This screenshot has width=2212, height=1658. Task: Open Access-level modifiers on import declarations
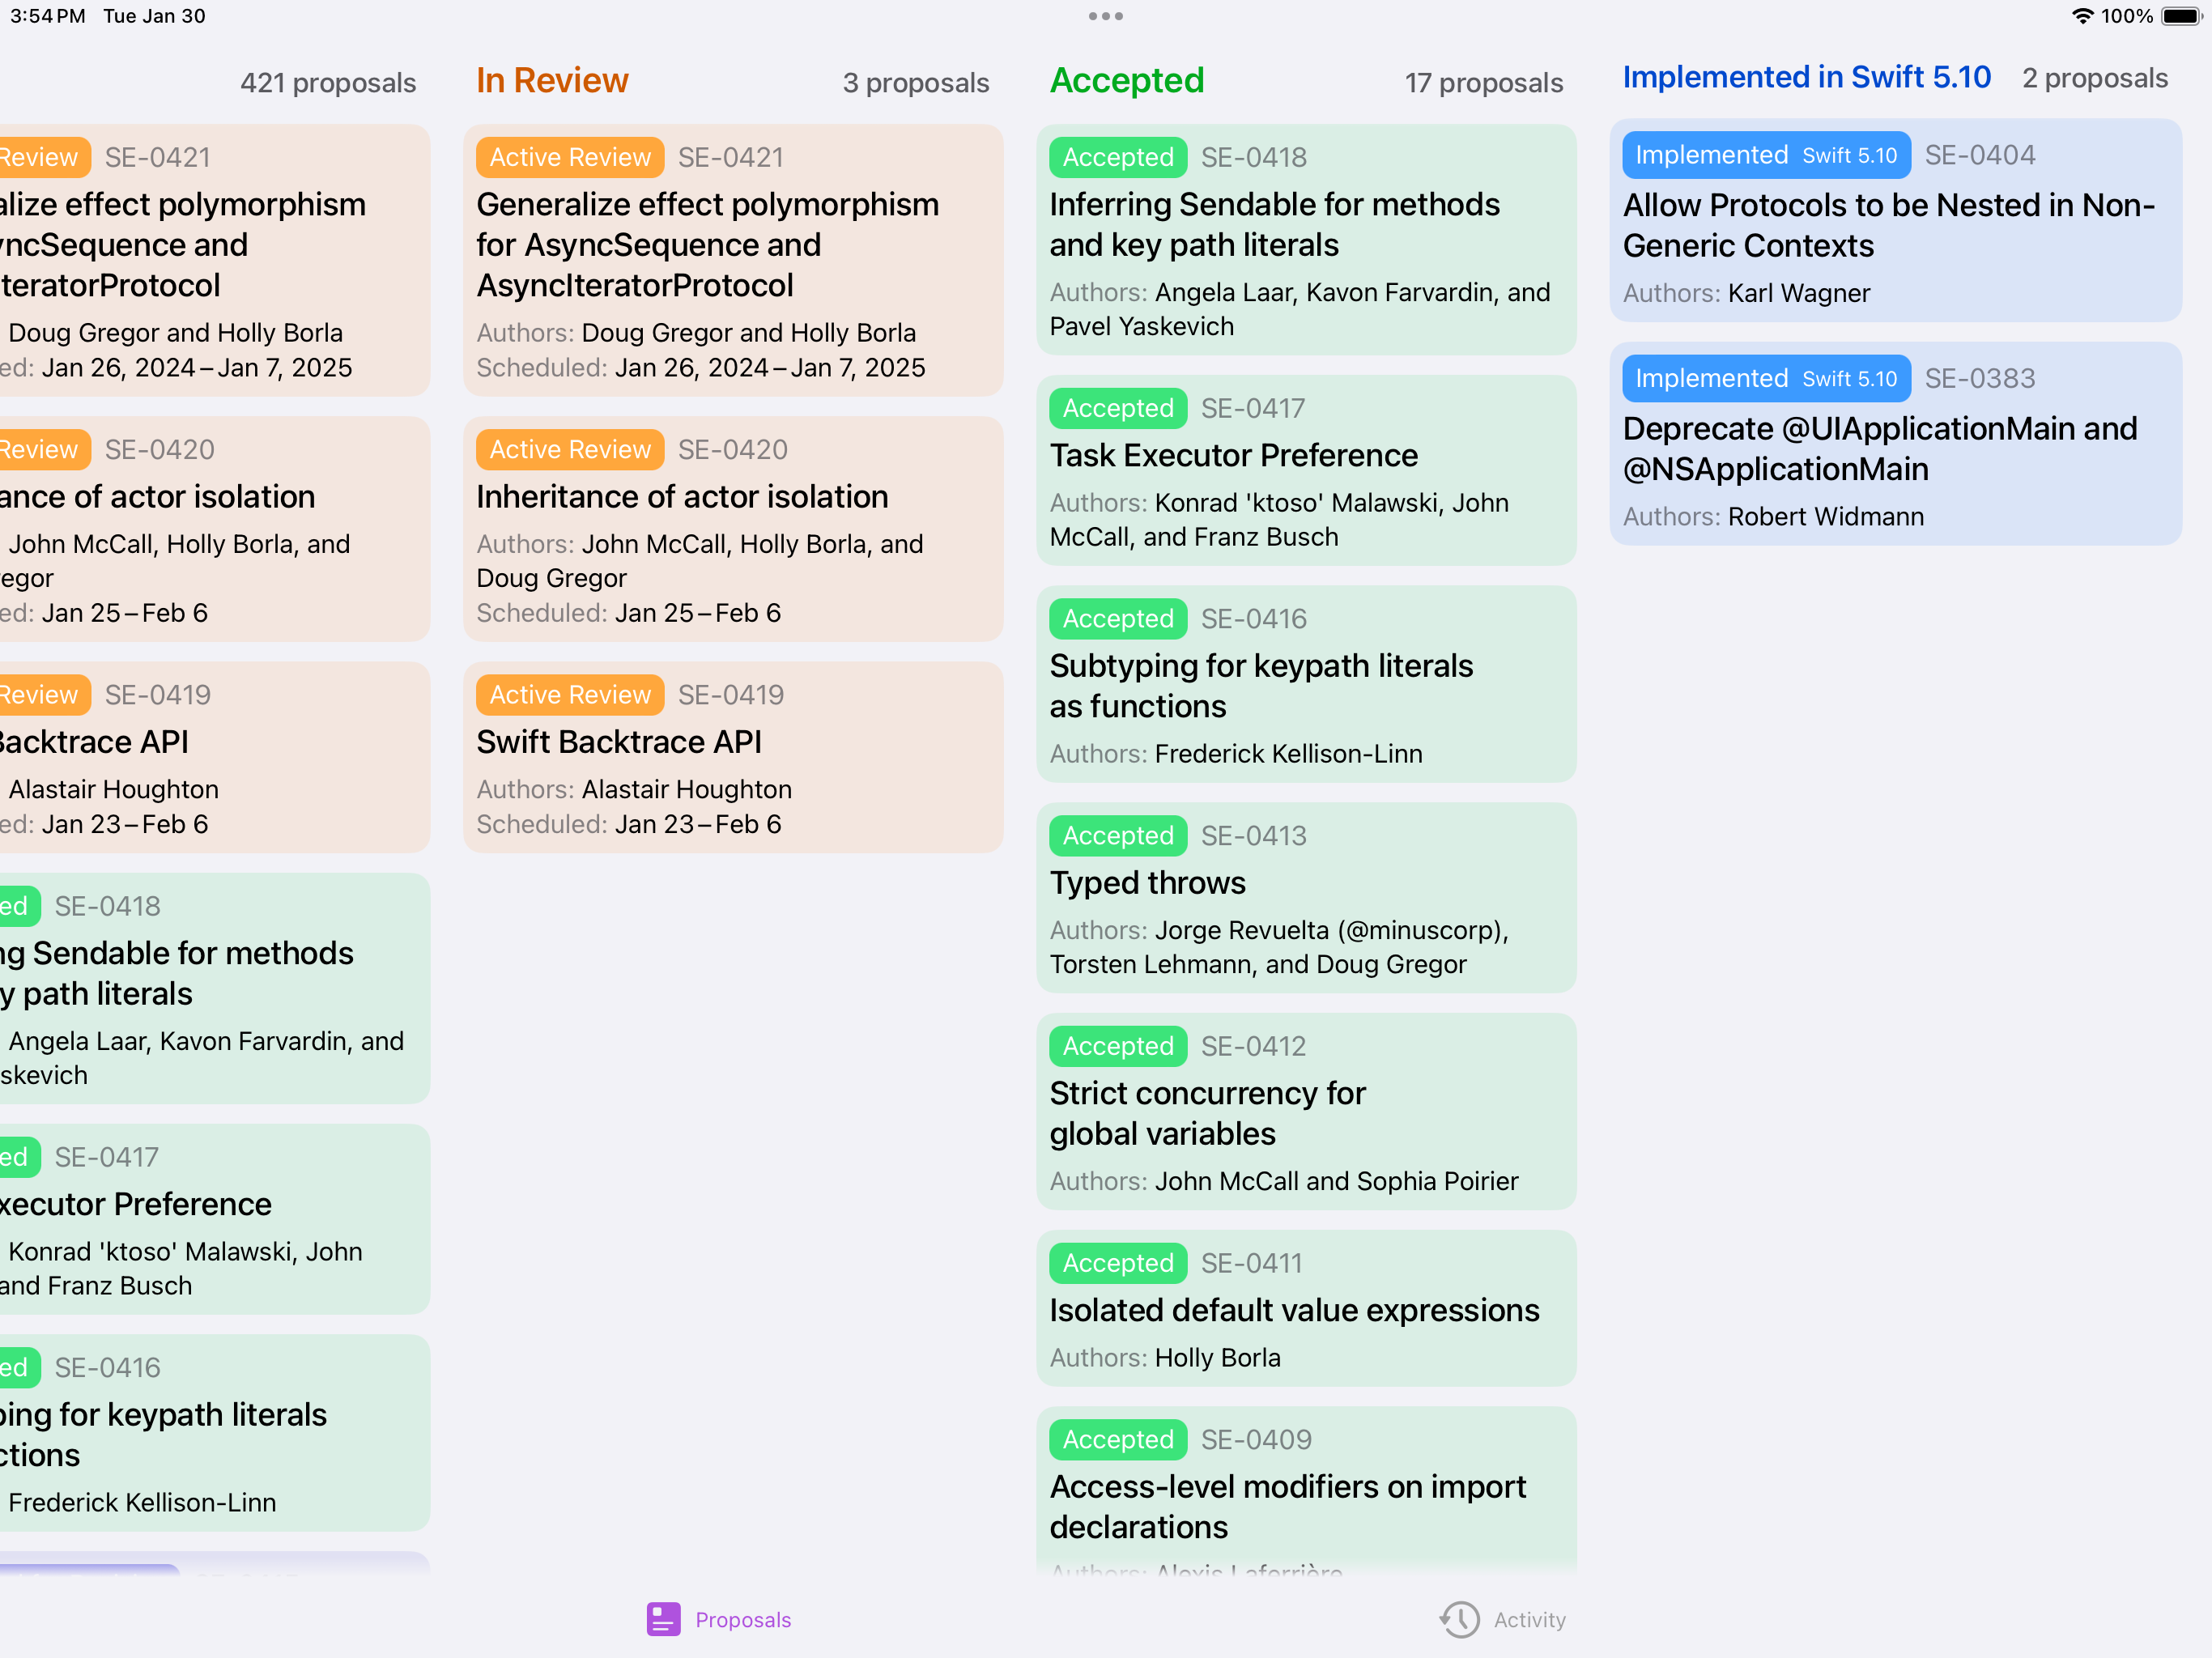tap(1306, 1490)
